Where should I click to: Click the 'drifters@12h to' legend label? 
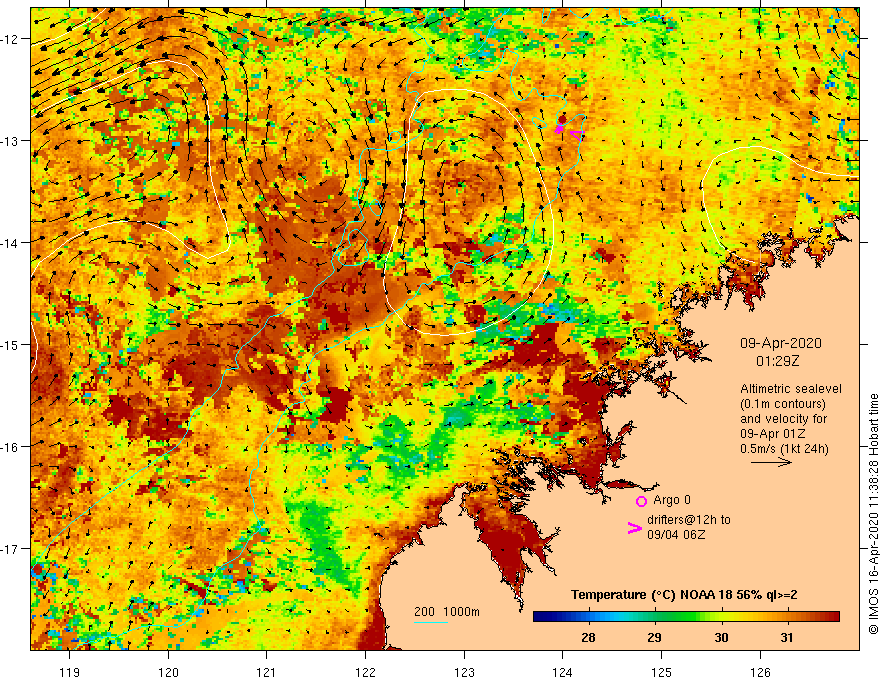[689, 520]
